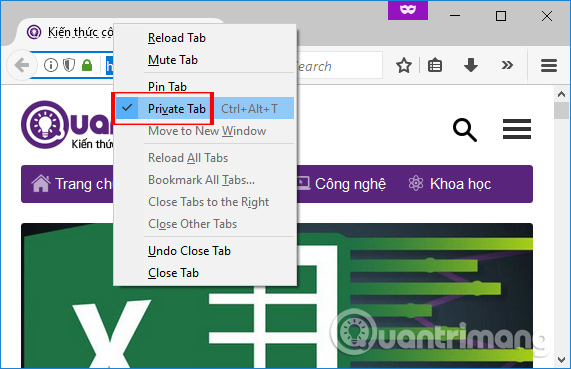Click the Quantrimang logo

67,125
